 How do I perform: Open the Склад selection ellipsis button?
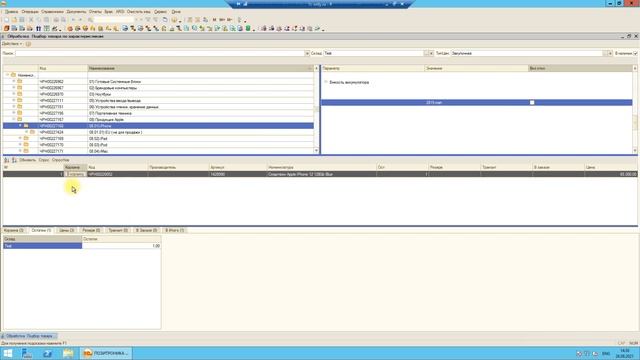point(427,53)
